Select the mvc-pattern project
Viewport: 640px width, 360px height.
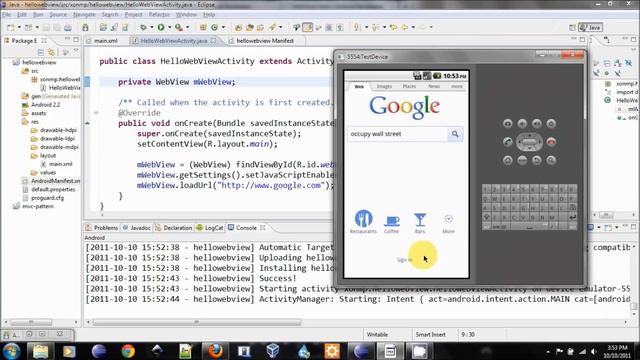point(38,207)
